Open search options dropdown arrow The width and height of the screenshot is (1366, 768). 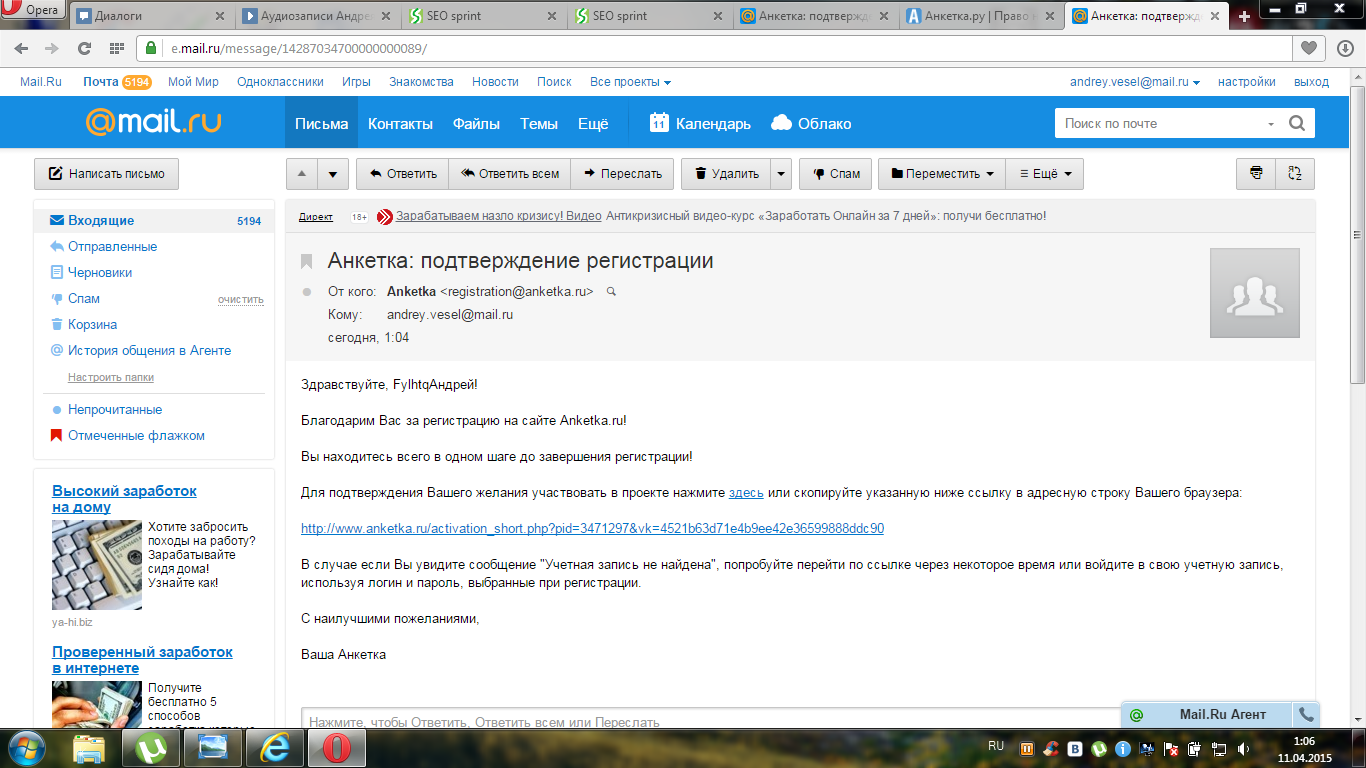click(x=1271, y=124)
